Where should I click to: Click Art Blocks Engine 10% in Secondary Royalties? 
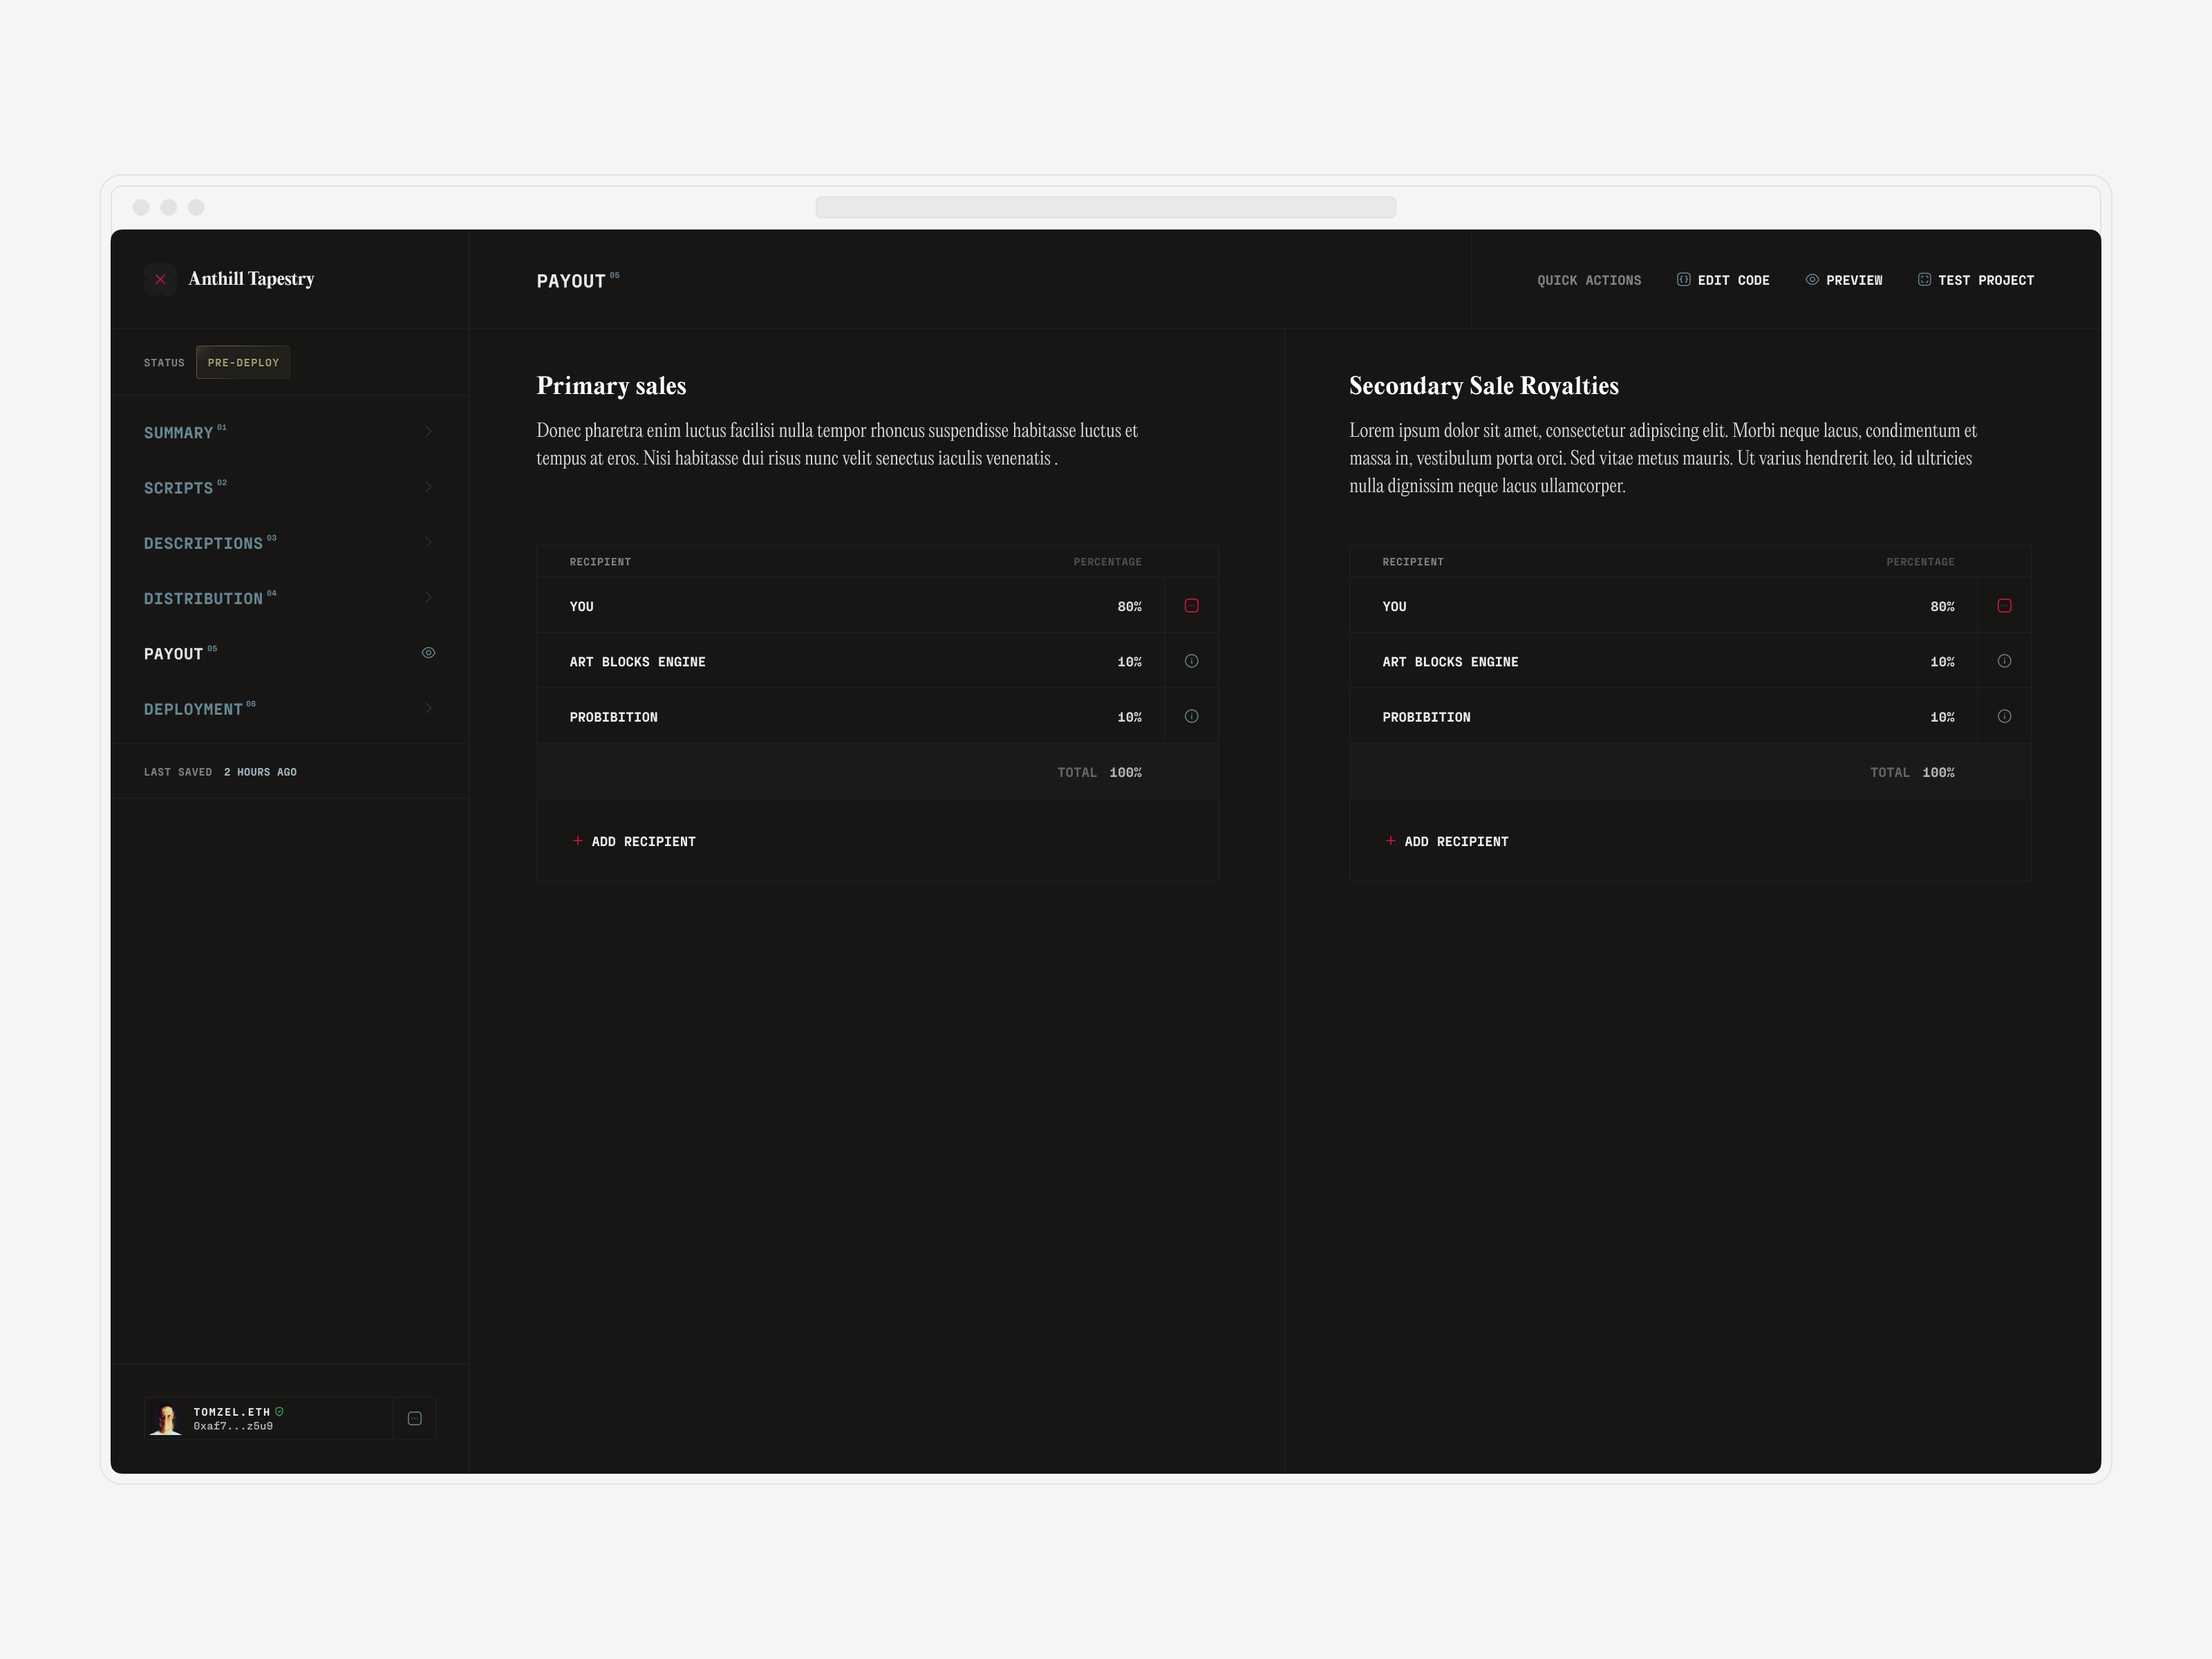pyautogui.click(x=1942, y=661)
